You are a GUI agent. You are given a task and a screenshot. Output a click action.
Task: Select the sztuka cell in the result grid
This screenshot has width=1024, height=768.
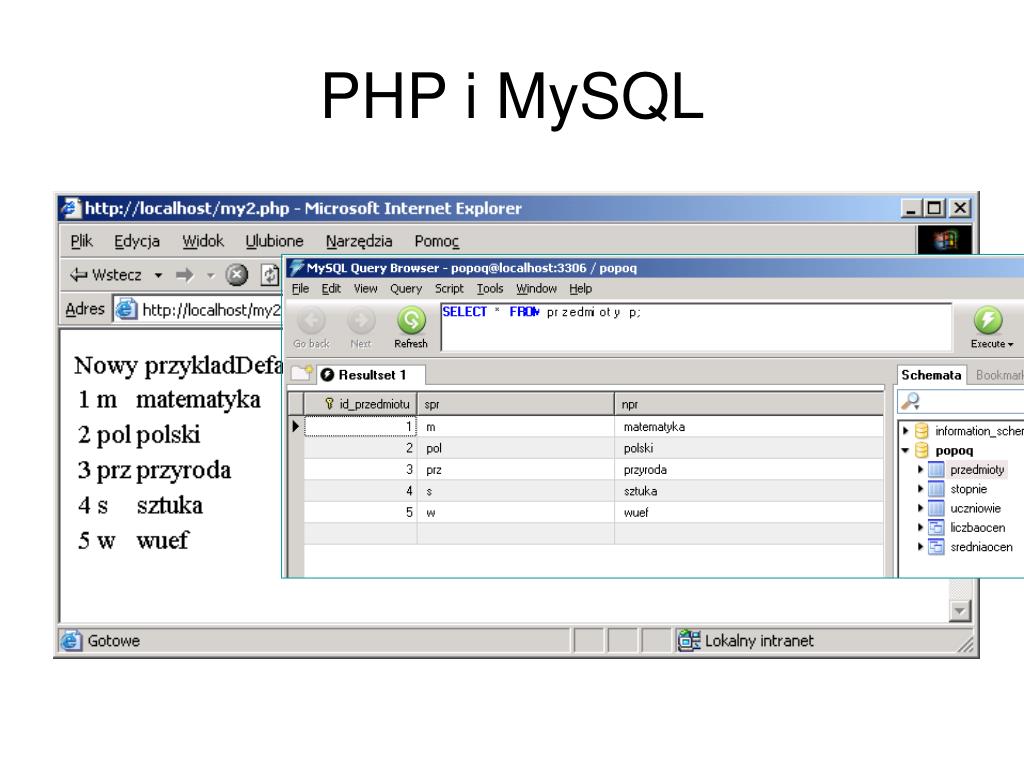coord(749,491)
